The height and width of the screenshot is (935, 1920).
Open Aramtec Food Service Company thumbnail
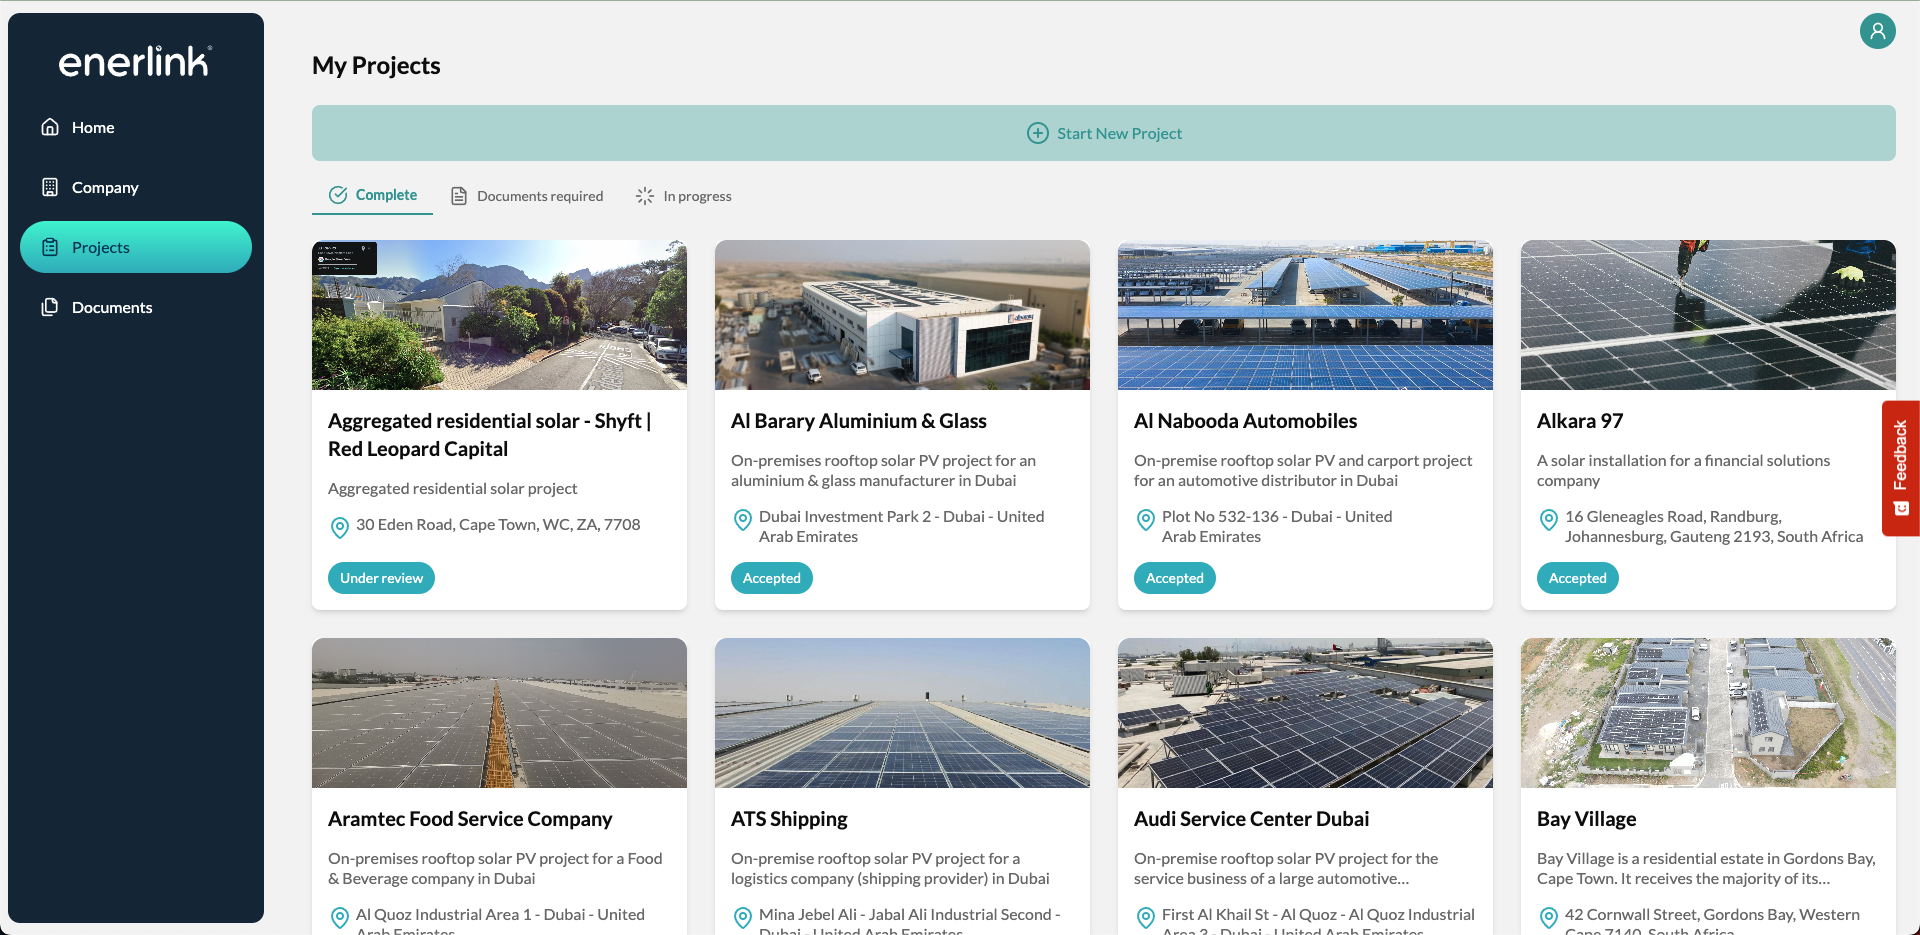click(x=499, y=713)
